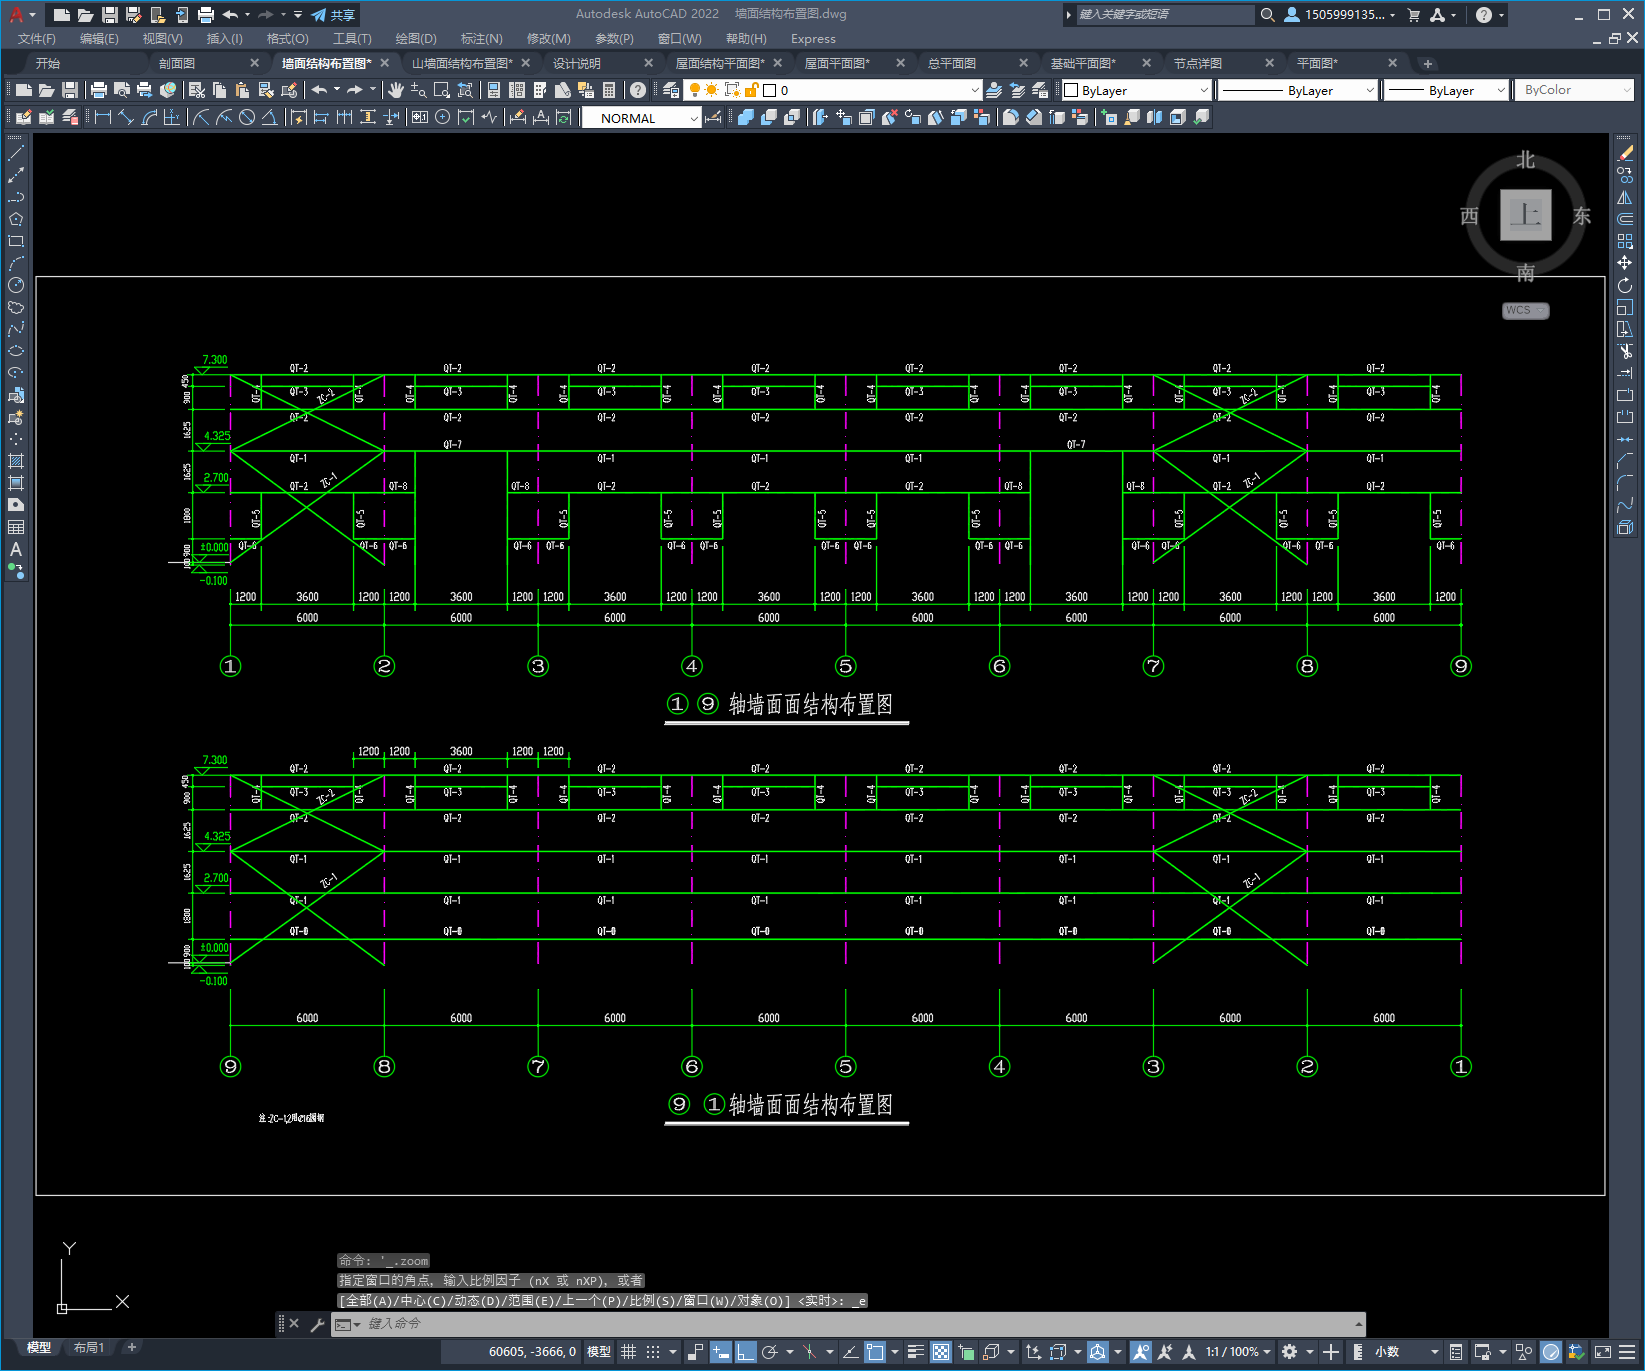Click the Move tool in modify toolbar
Viewport: 1645px width, 1371px height.
(x=1625, y=263)
